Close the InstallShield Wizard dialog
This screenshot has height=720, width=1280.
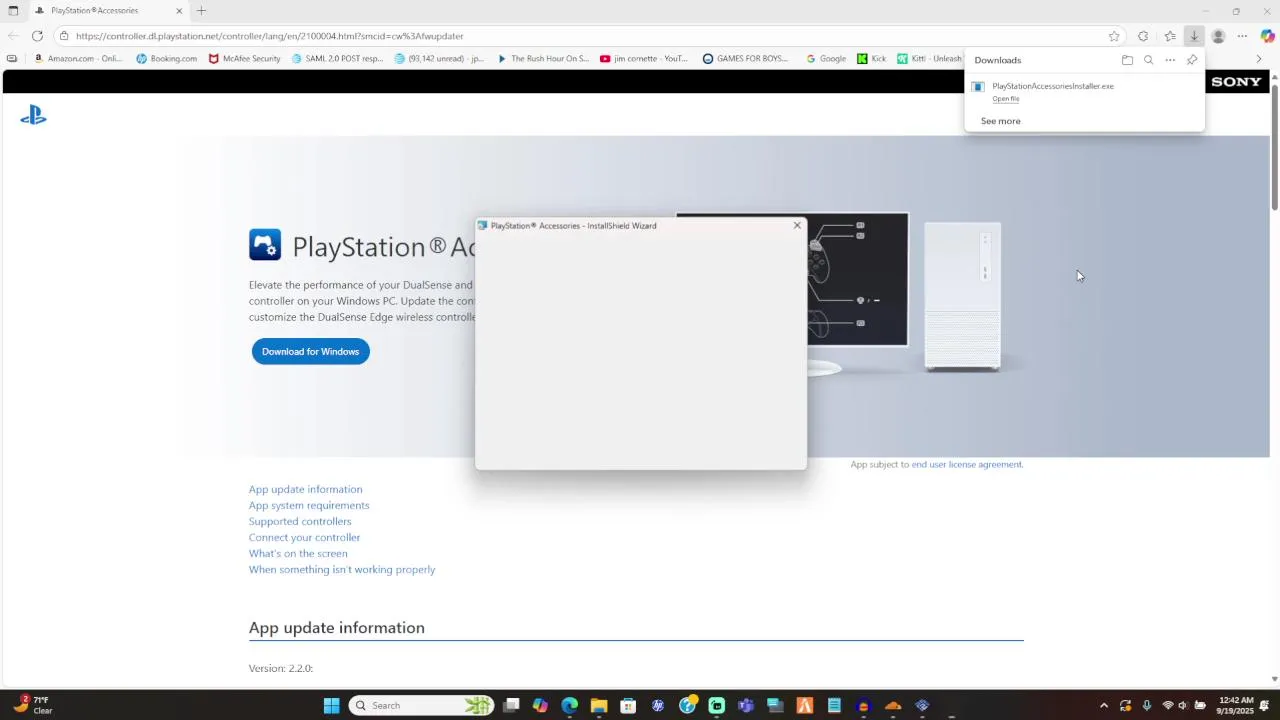pos(797,226)
